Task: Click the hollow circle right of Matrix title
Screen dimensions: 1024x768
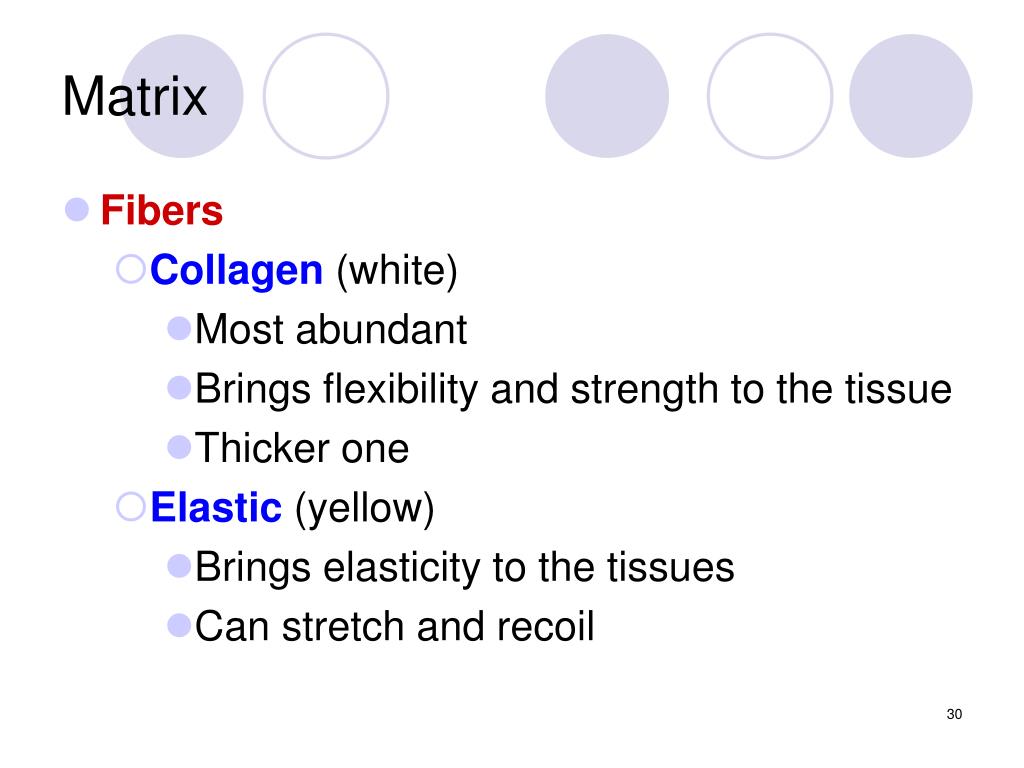Action: [x=326, y=96]
